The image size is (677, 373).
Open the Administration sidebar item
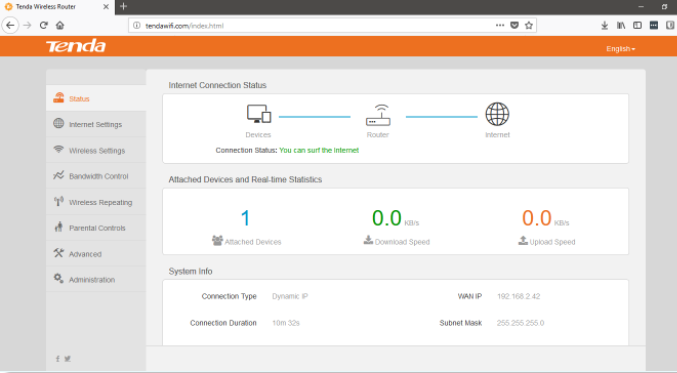[96, 279]
